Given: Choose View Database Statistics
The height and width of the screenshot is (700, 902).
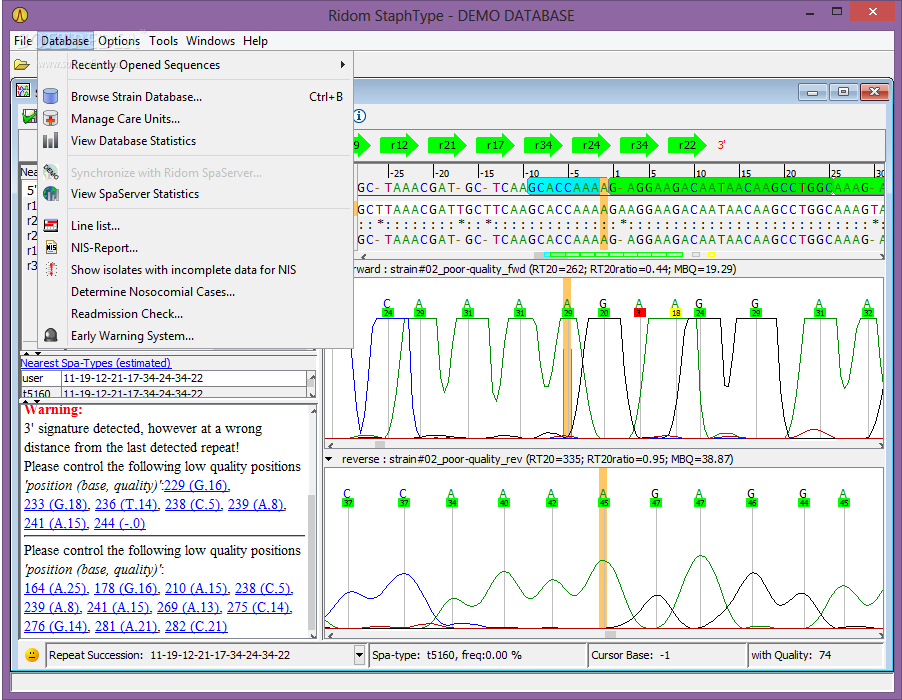Looking at the screenshot, I should [196, 140].
